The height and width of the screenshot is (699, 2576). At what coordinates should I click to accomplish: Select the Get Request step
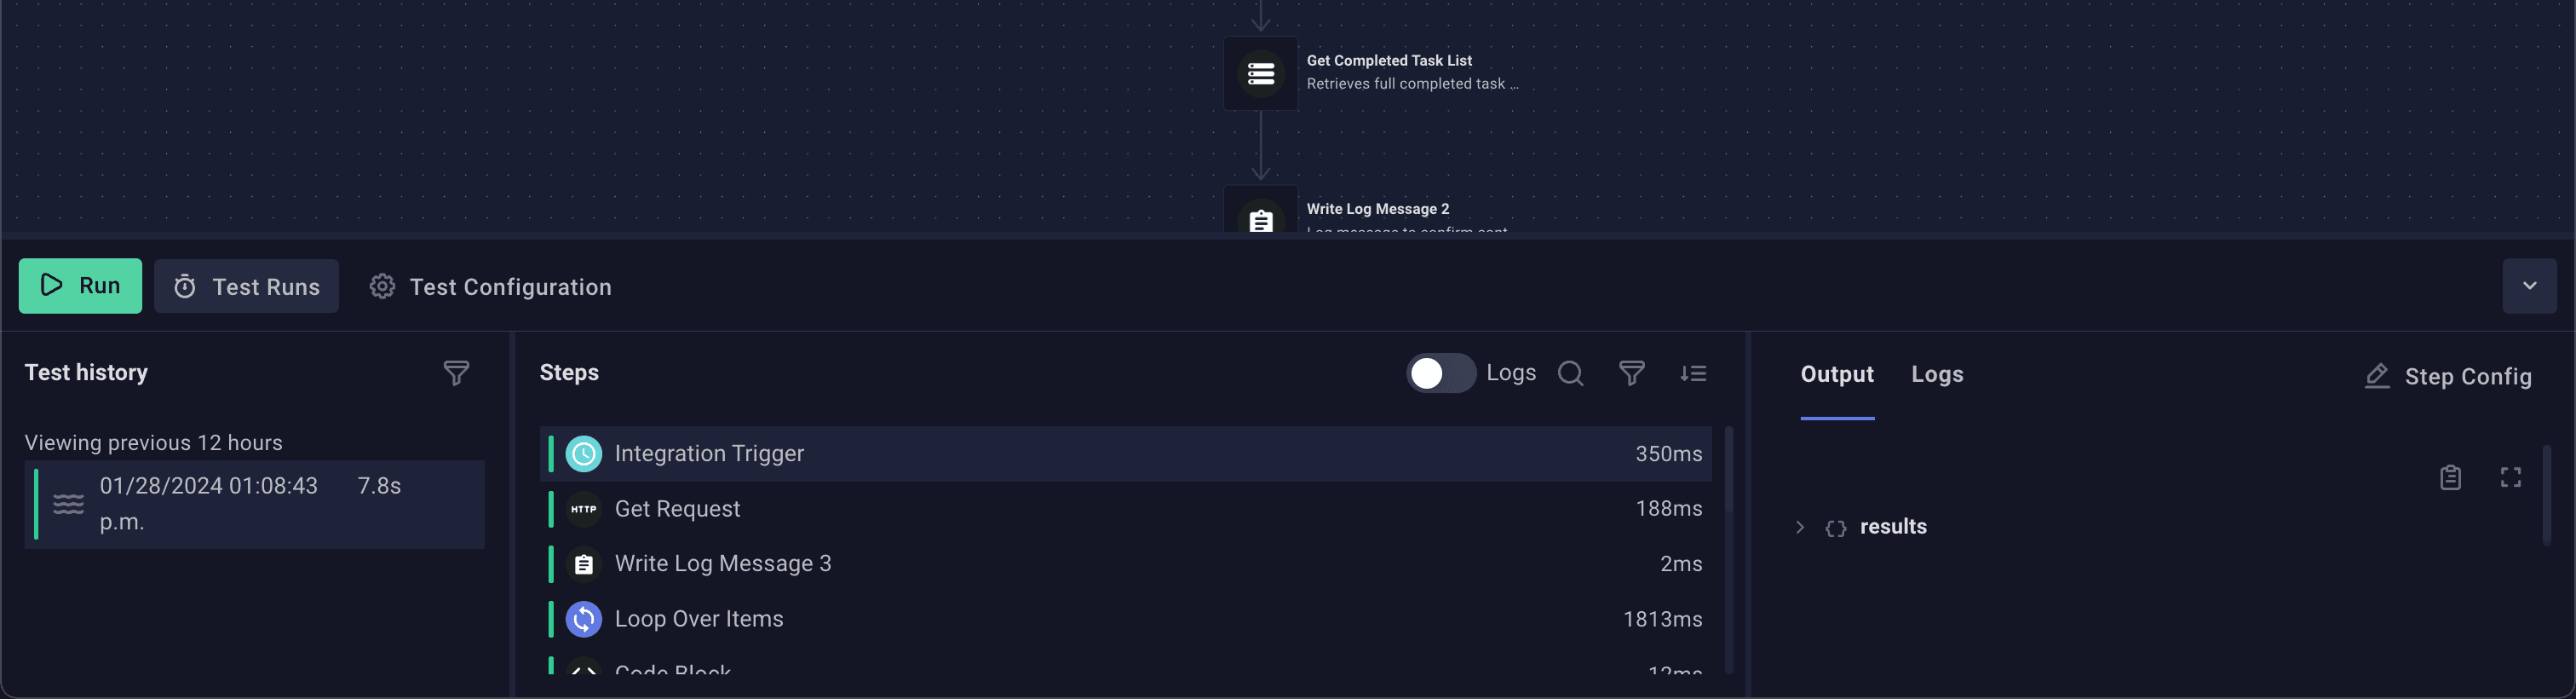[x=1126, y=509]
